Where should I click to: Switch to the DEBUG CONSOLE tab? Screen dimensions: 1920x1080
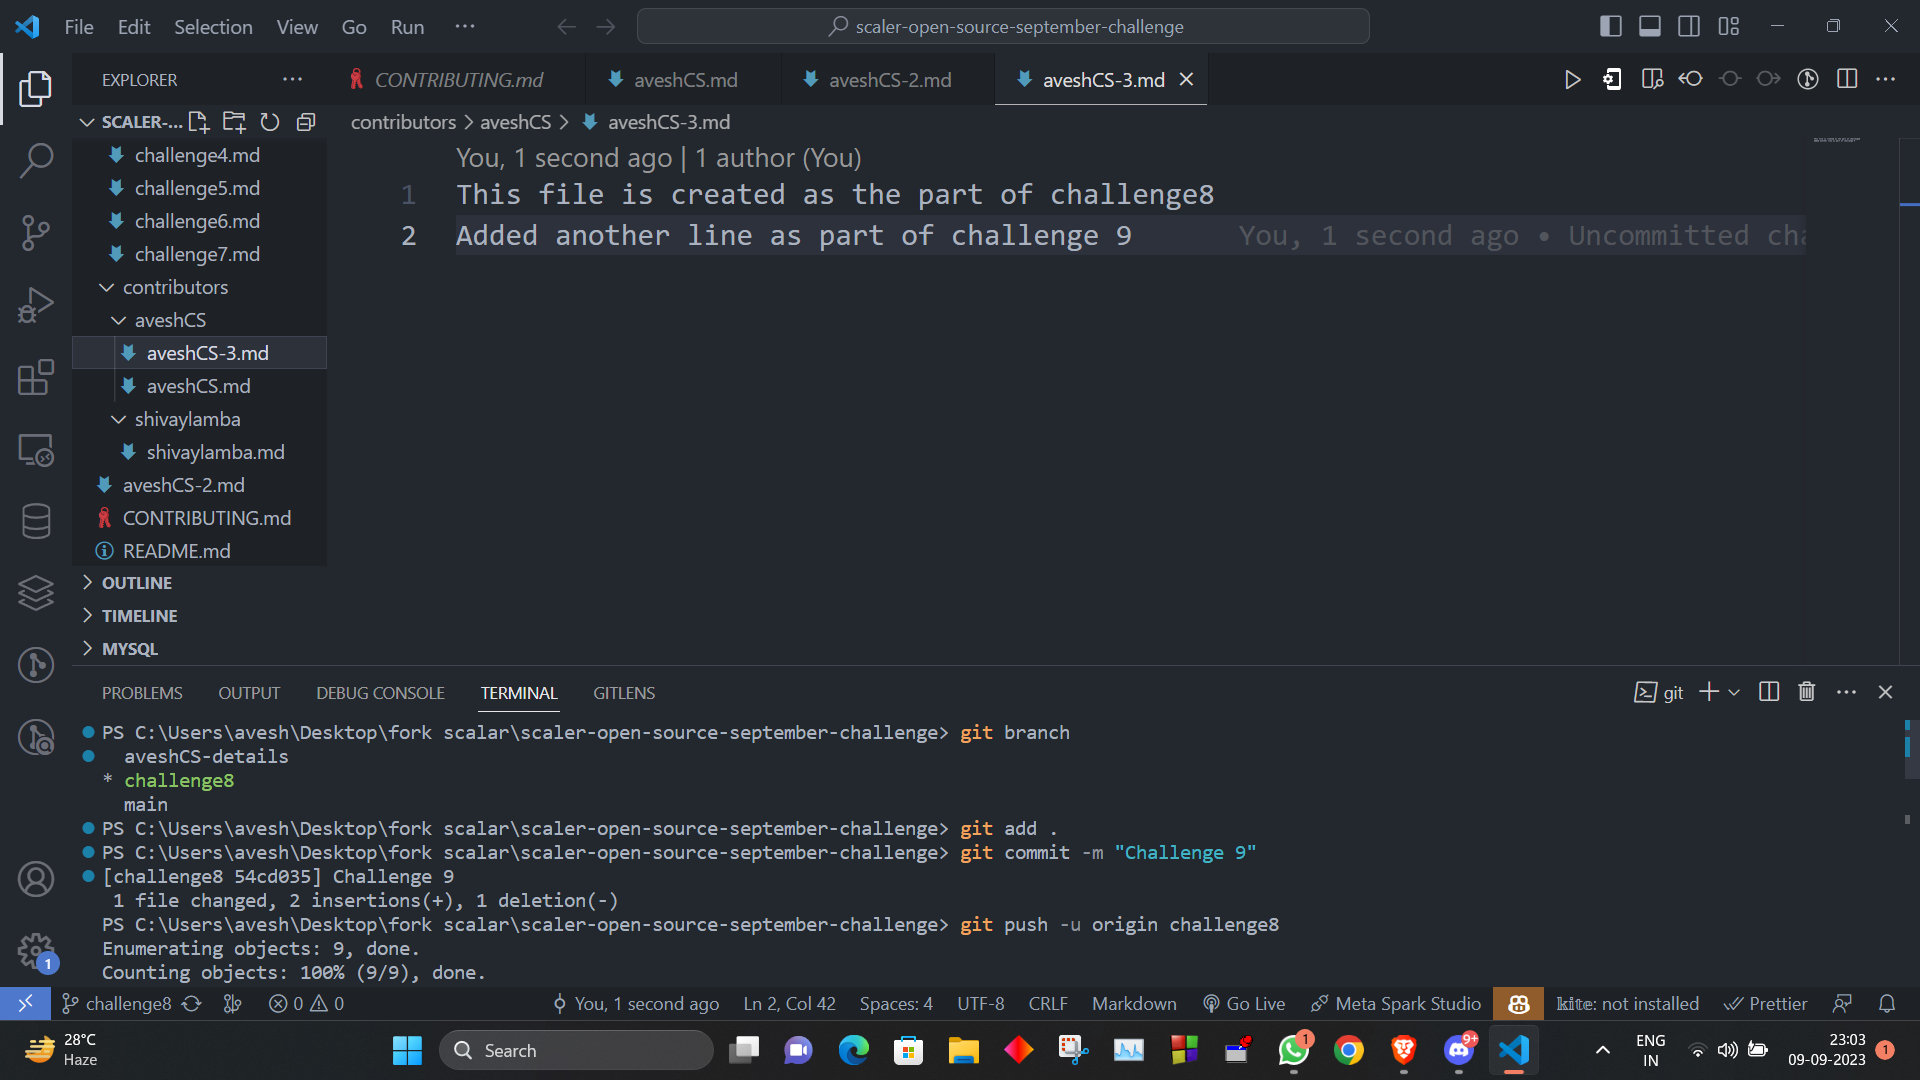[x=380, y=693]
